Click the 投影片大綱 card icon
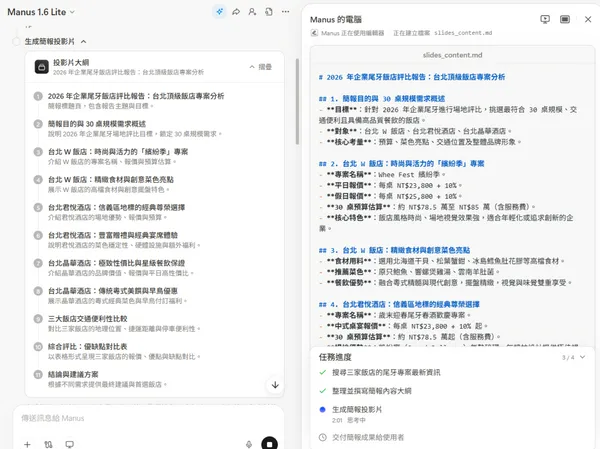 point(42,67)
